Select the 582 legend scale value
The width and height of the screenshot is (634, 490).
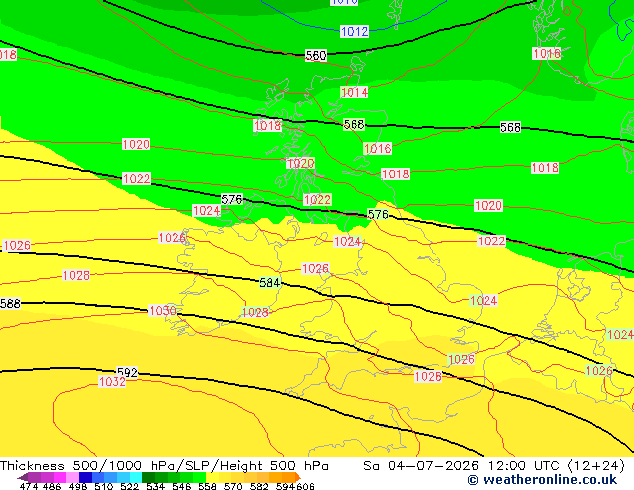click(x=259, y=486)
